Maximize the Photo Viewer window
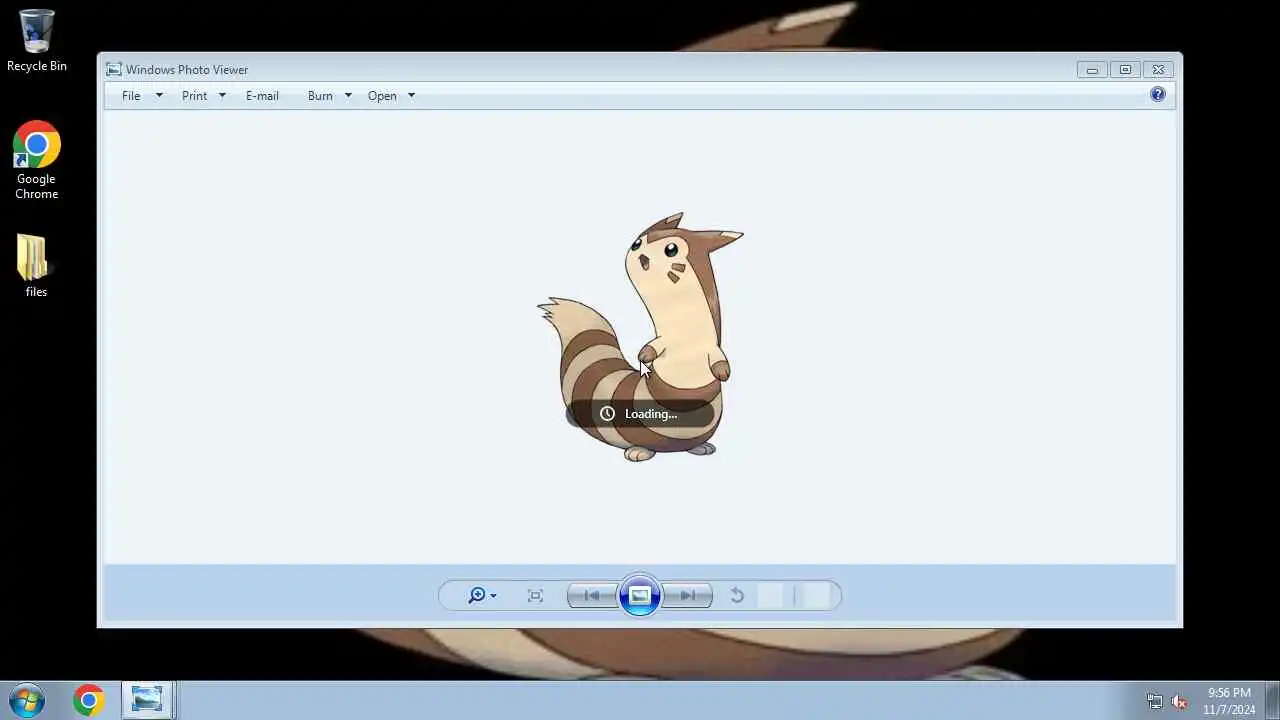 point(1125,69)
